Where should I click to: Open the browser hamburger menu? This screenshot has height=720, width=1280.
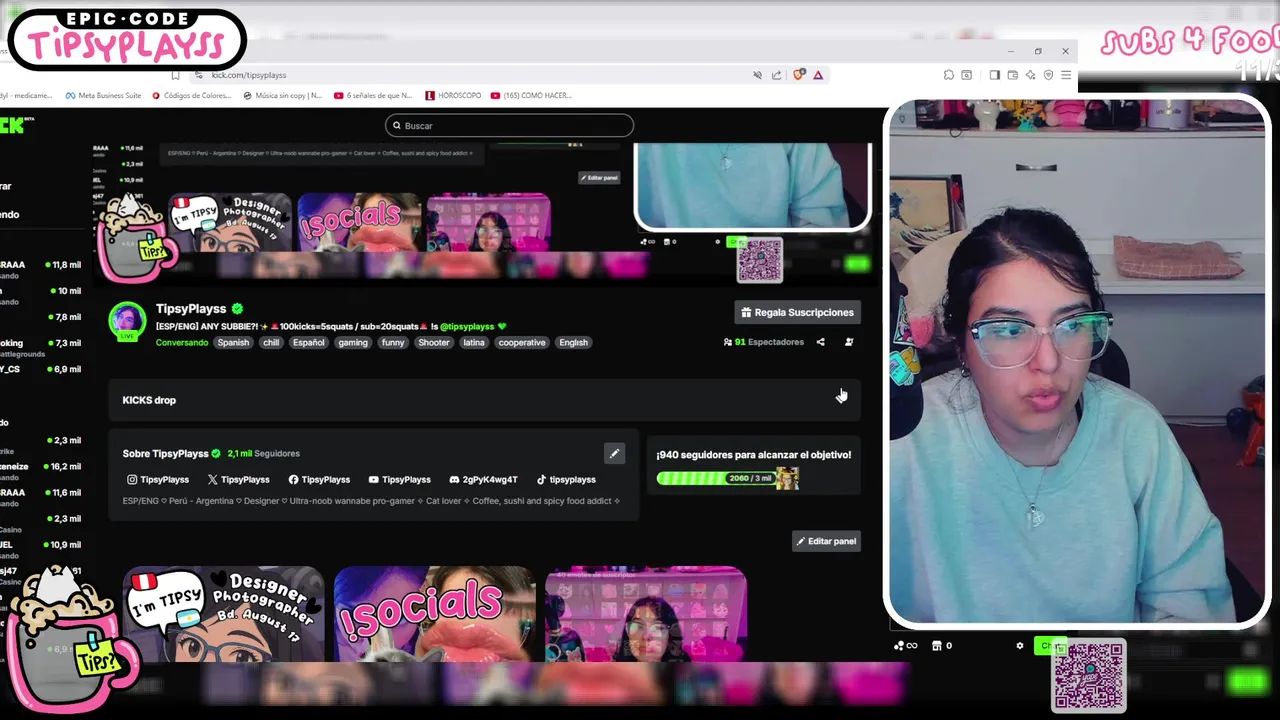click(1066, 75)
